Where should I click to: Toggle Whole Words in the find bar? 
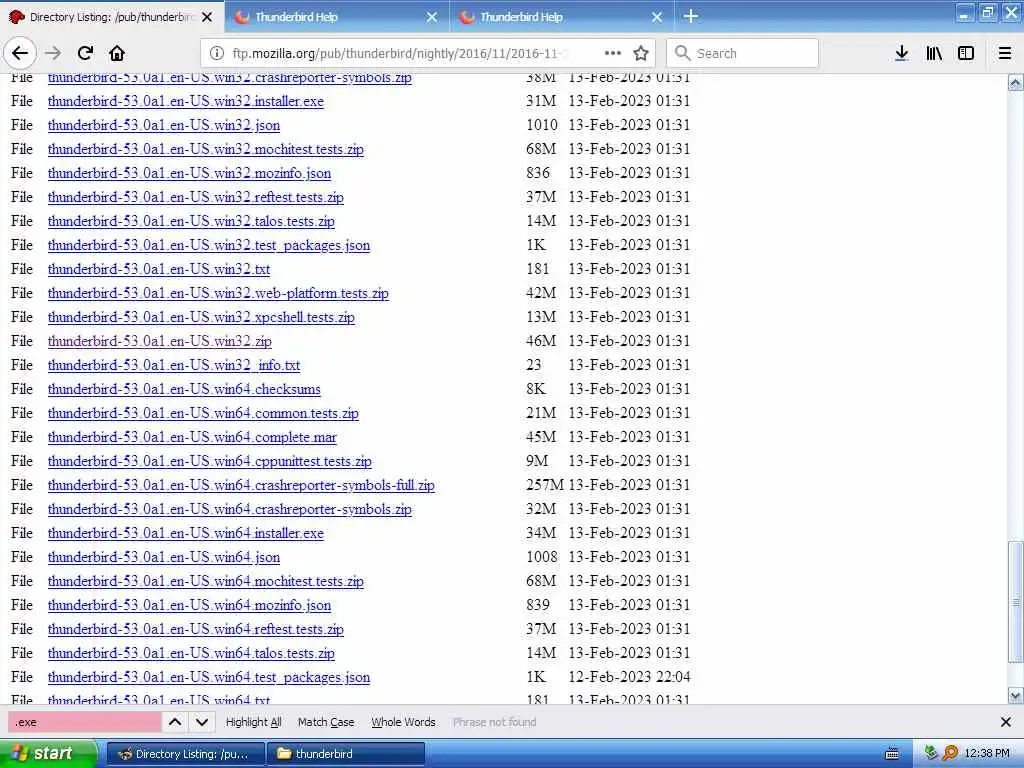403,722
